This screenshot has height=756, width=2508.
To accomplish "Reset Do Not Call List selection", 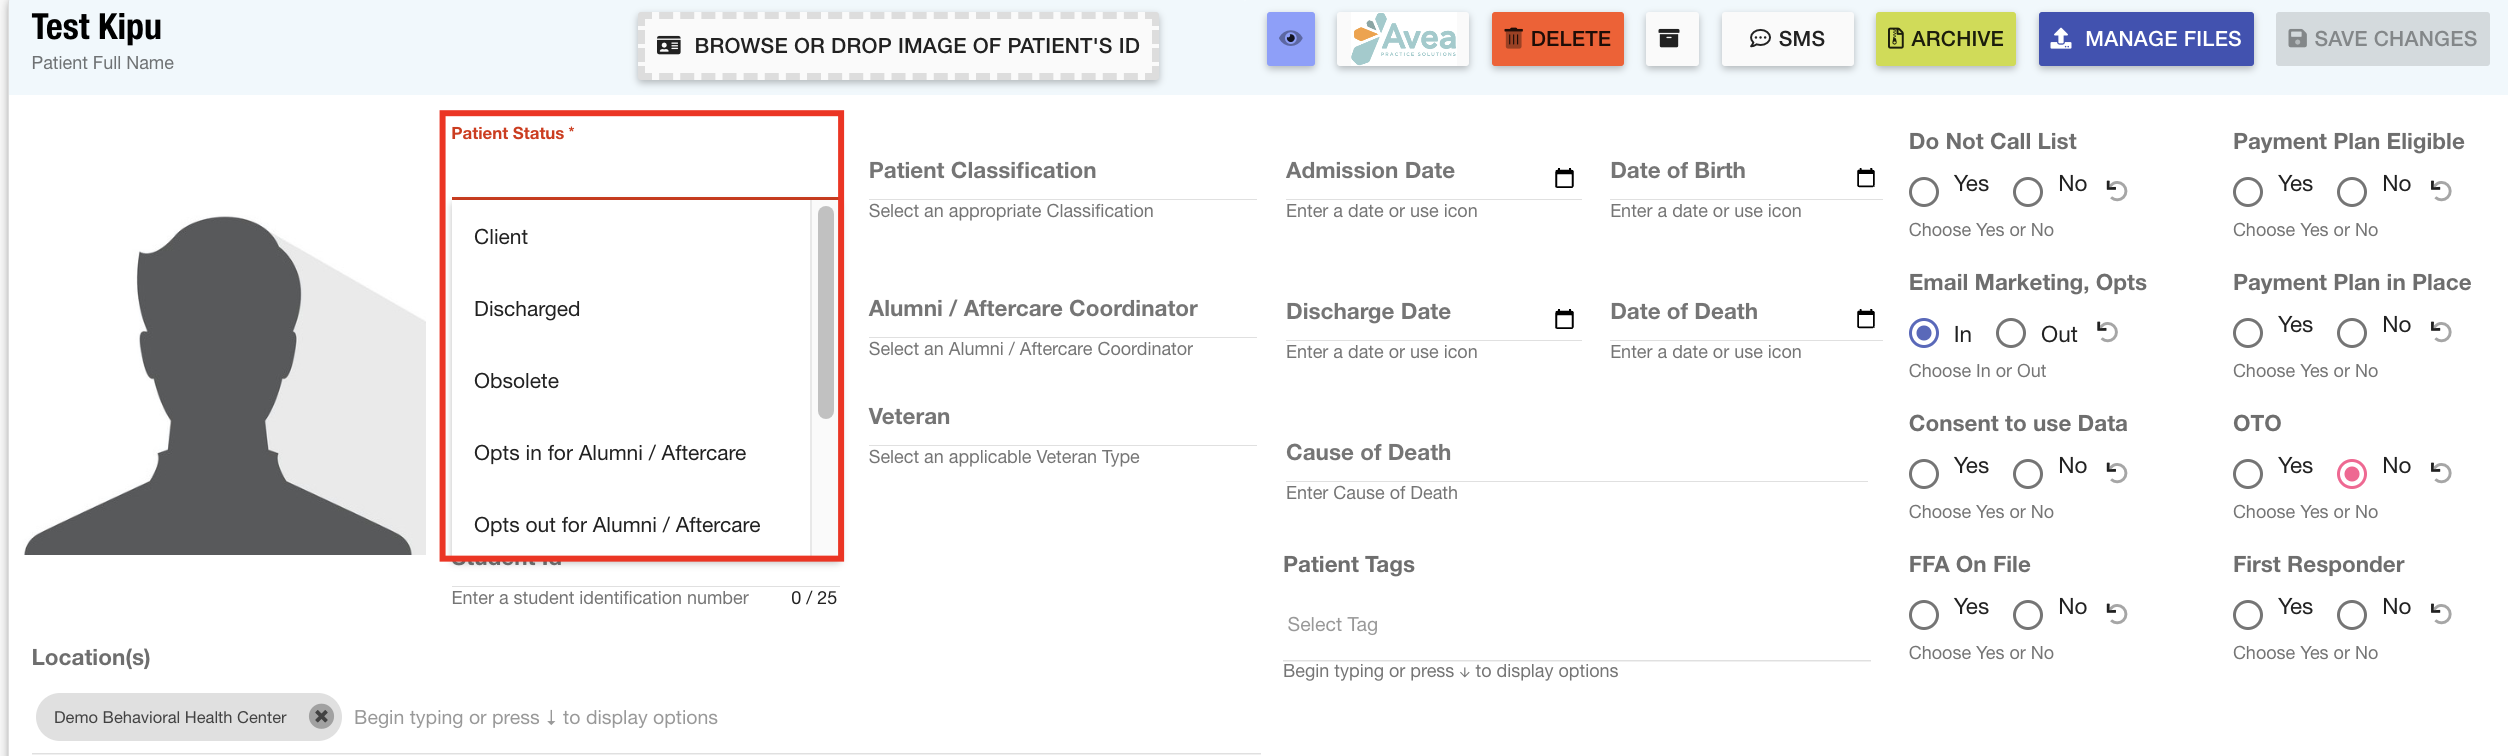I will point(2116,189).
